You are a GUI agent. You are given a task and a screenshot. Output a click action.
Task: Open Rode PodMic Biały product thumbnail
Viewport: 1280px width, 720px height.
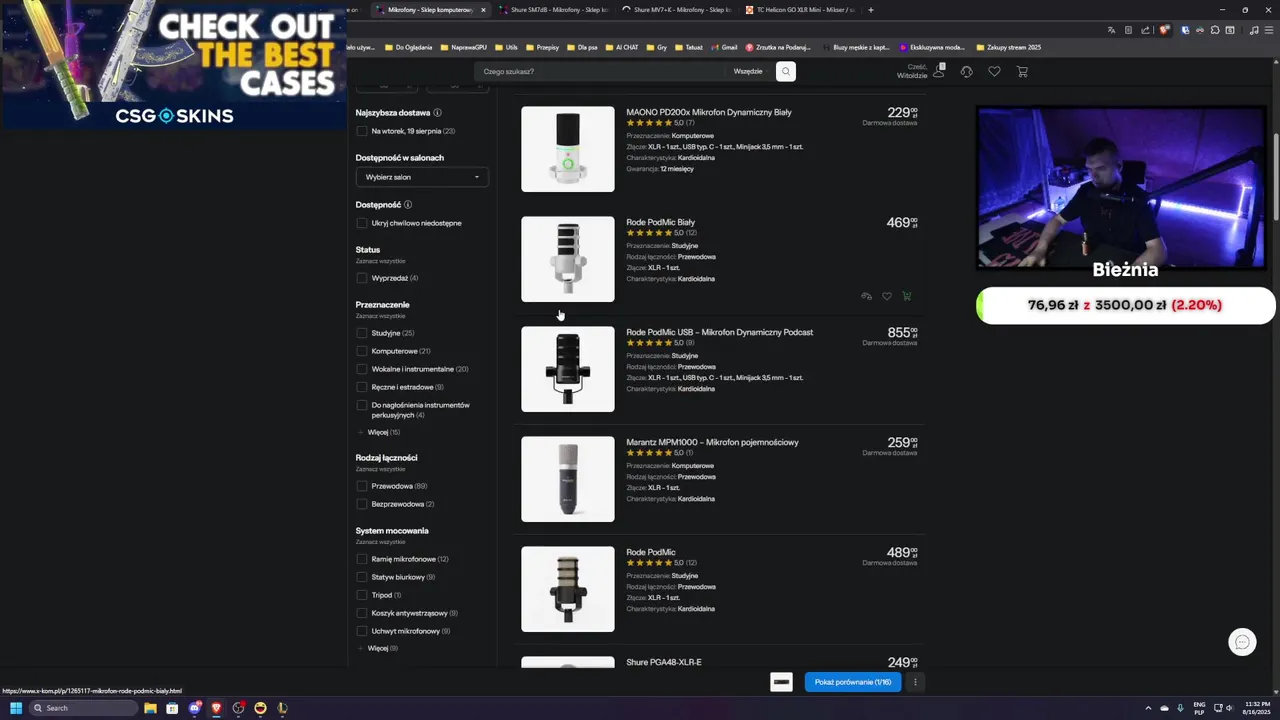568,259
